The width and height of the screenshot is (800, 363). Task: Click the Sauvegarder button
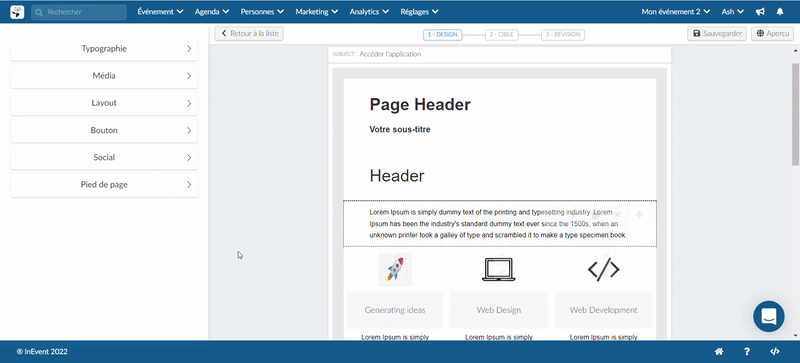tap(717, 34)
